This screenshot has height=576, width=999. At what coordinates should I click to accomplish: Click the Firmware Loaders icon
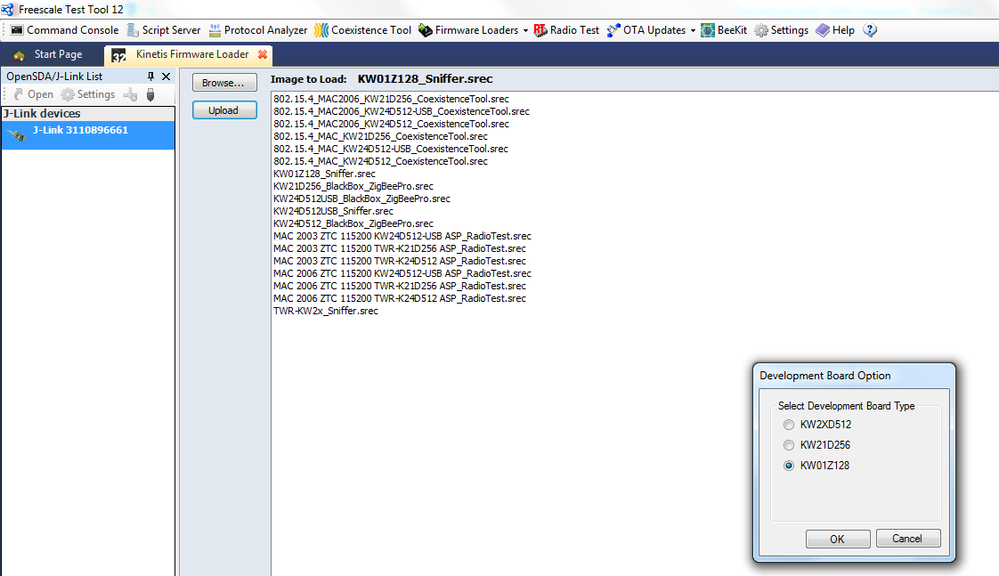click(x=425, y=30)
